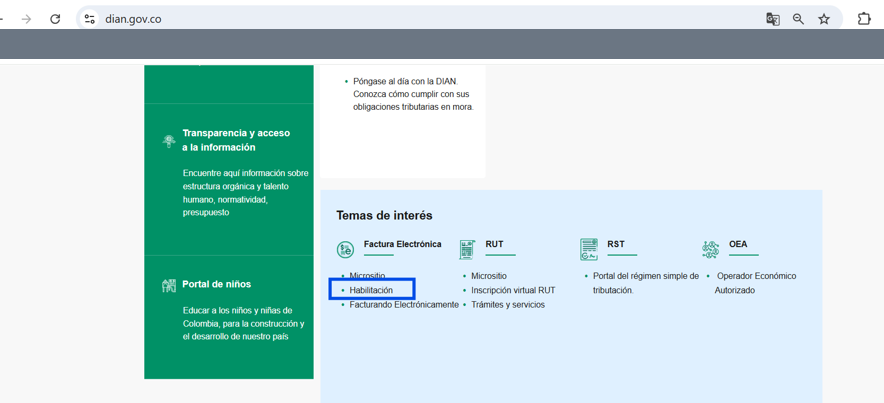The width and height of the screenshot is (884, 403).
Task: Open Póngase al día con la DIAN
Action: (x=413, y=94)
